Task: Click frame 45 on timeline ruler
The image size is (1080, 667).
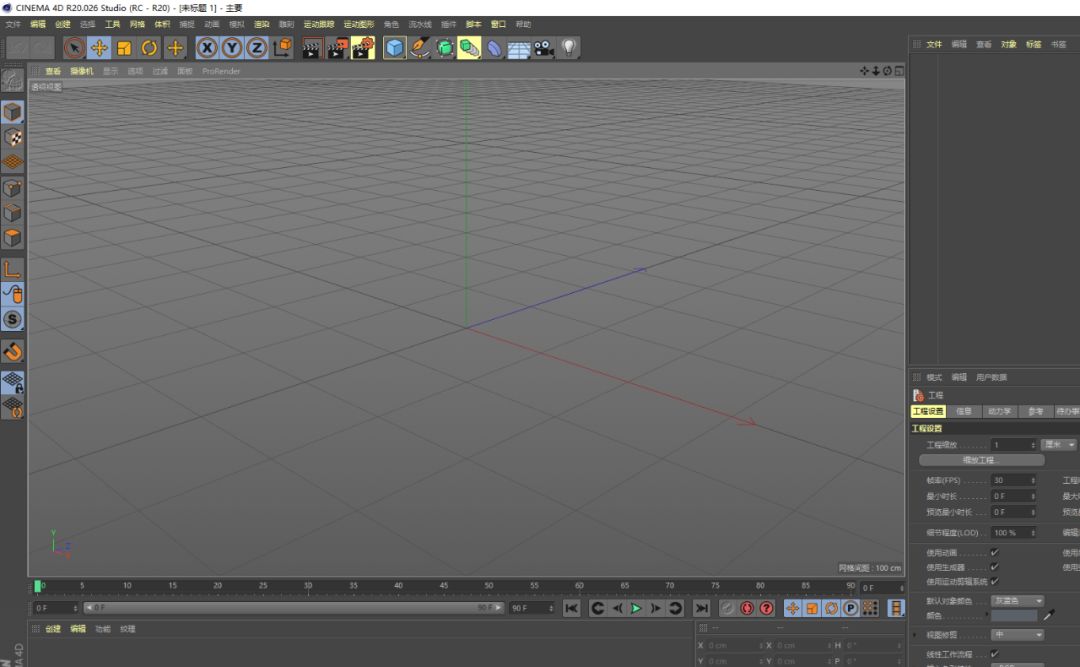Action: coord(444,586)
